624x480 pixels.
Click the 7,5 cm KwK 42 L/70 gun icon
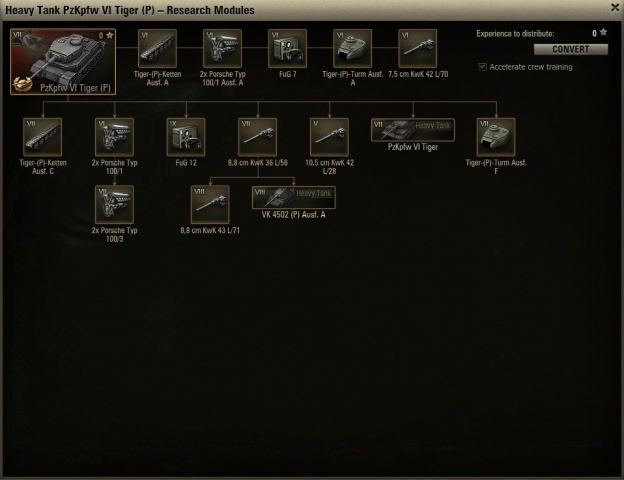pos(417,48)
